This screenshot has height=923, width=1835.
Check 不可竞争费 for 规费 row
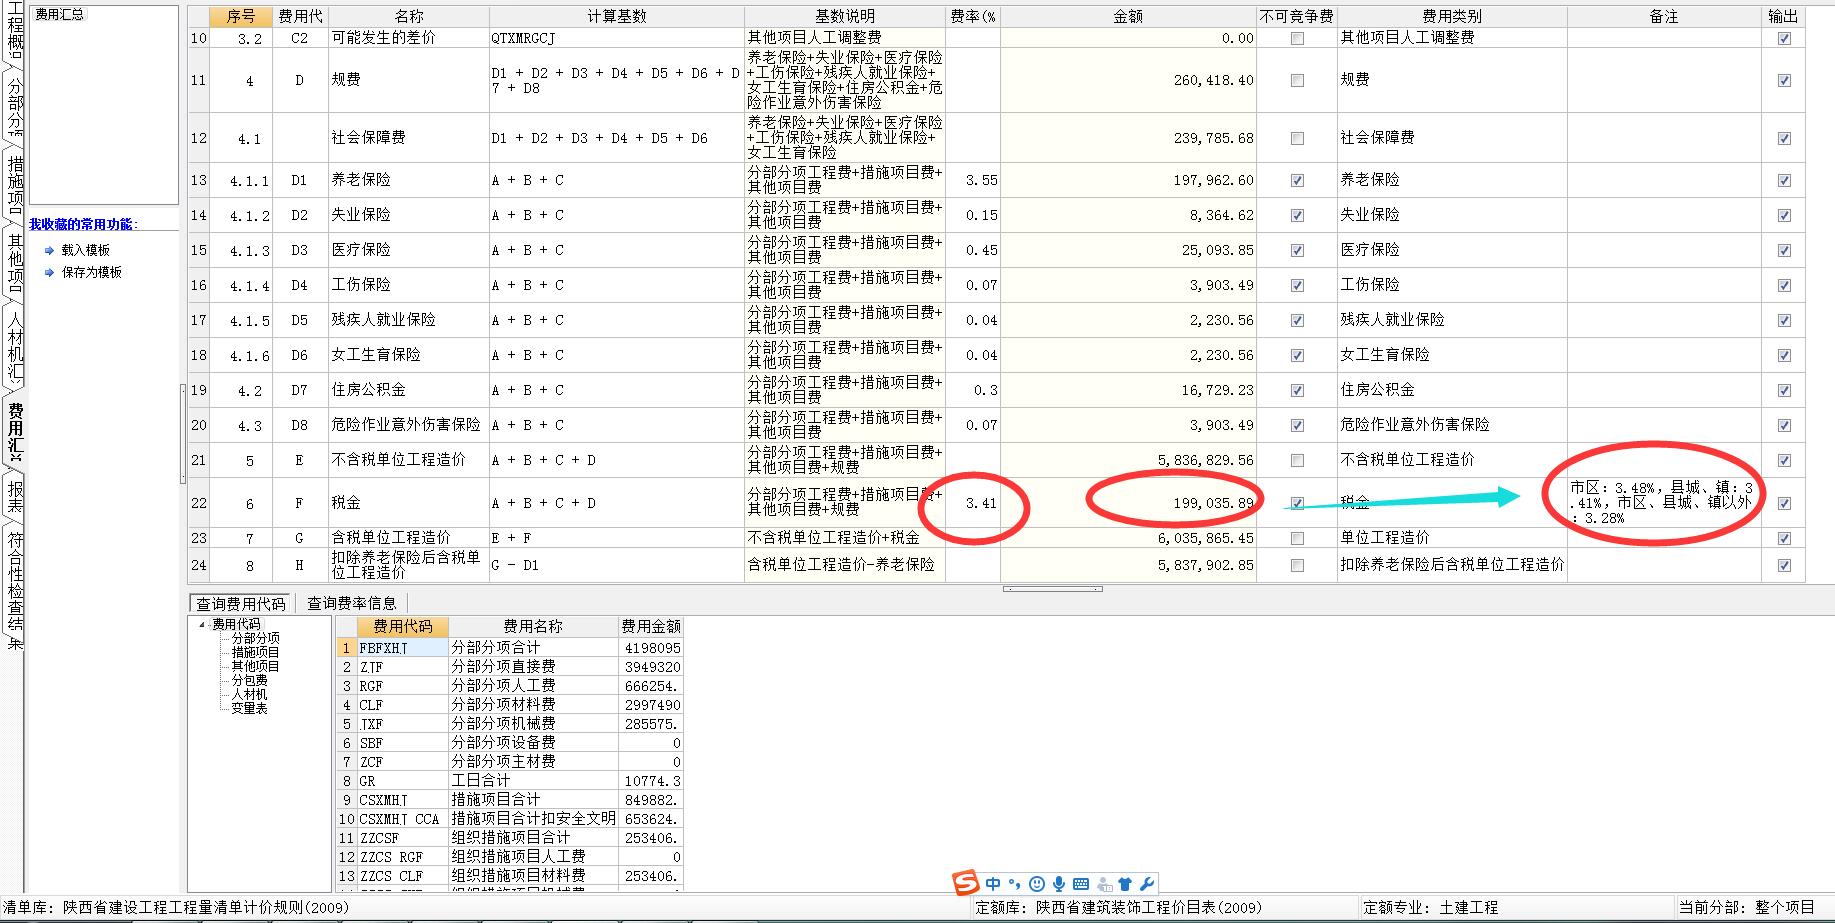(1297, 81)
